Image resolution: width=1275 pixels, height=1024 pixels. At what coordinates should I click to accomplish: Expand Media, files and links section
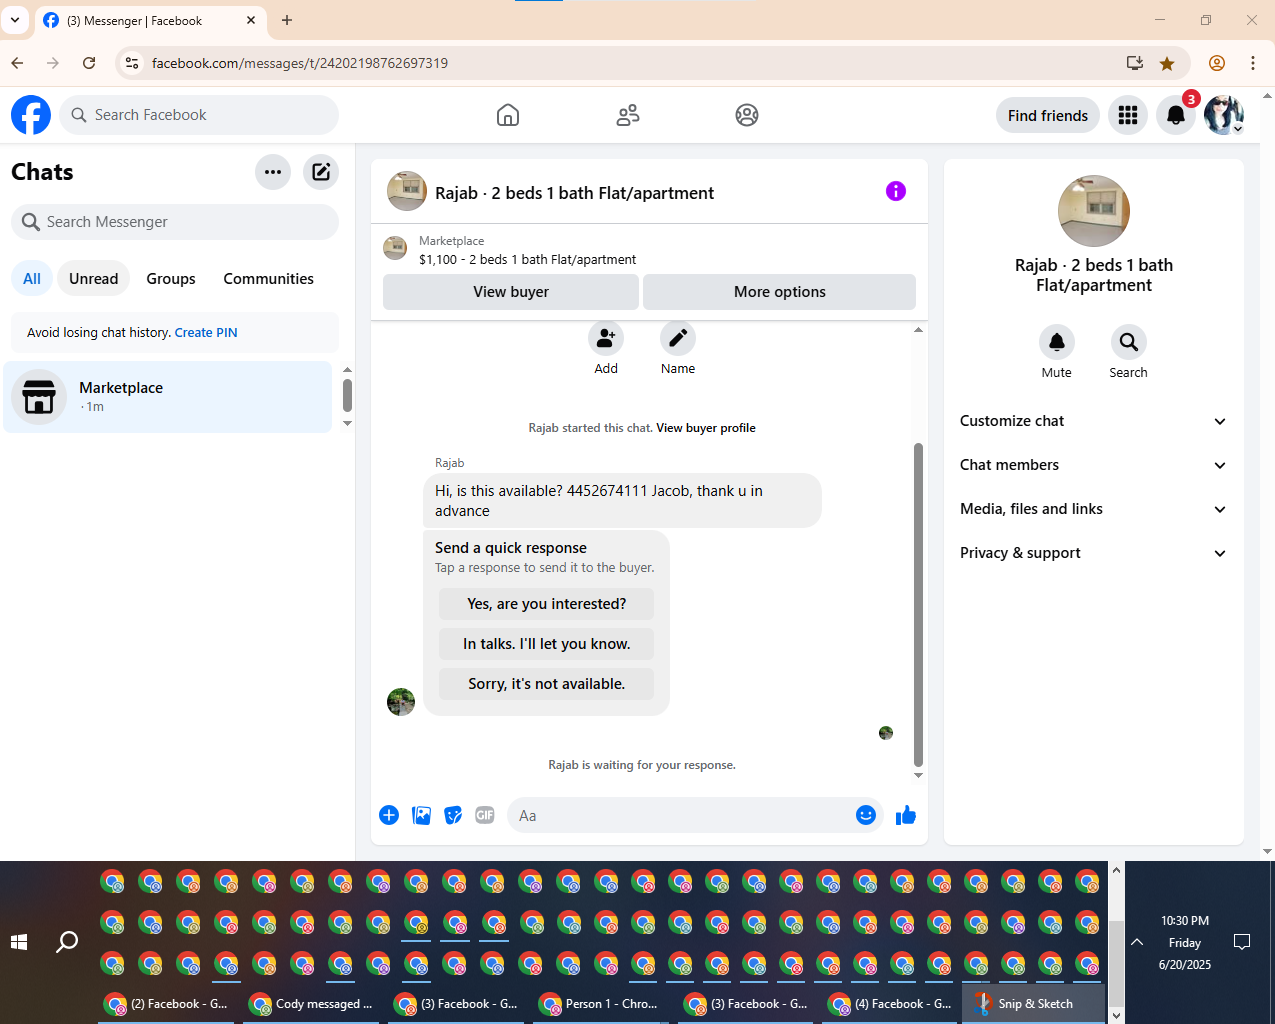pos(1094,509)
